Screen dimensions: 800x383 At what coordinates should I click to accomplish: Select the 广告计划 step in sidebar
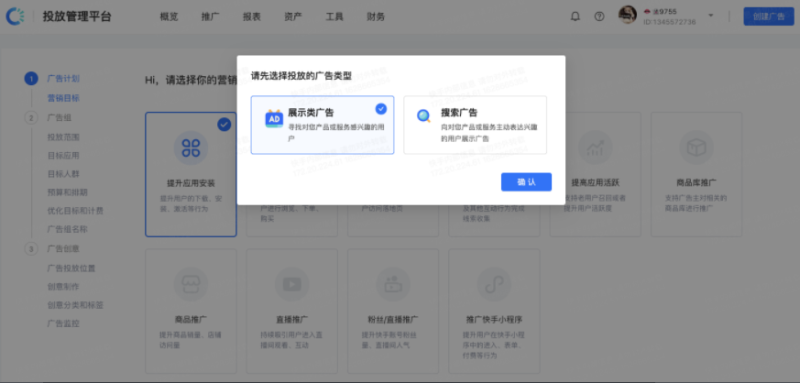(63, 79)
